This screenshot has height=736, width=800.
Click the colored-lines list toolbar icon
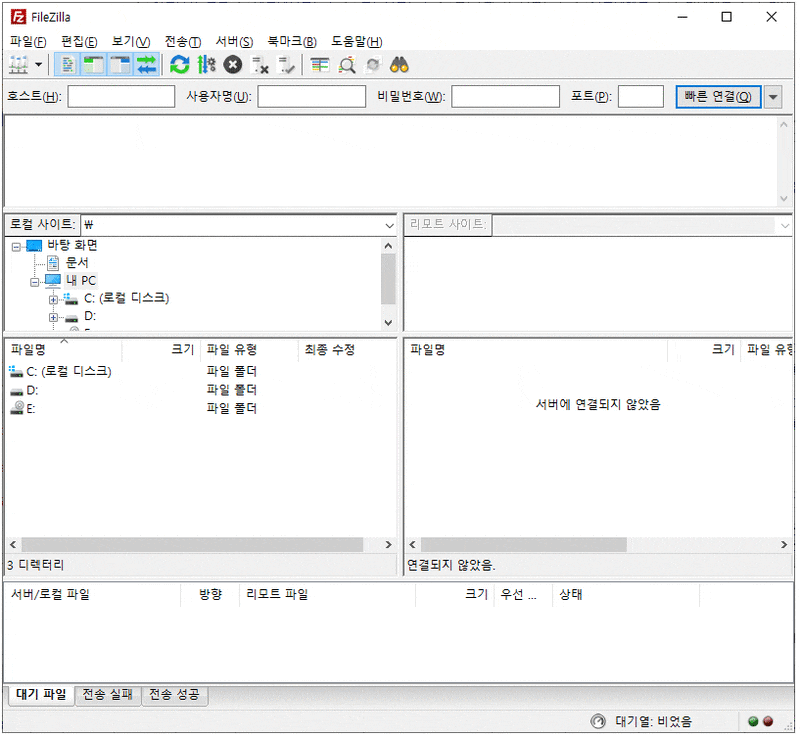(x=320, y=65)
